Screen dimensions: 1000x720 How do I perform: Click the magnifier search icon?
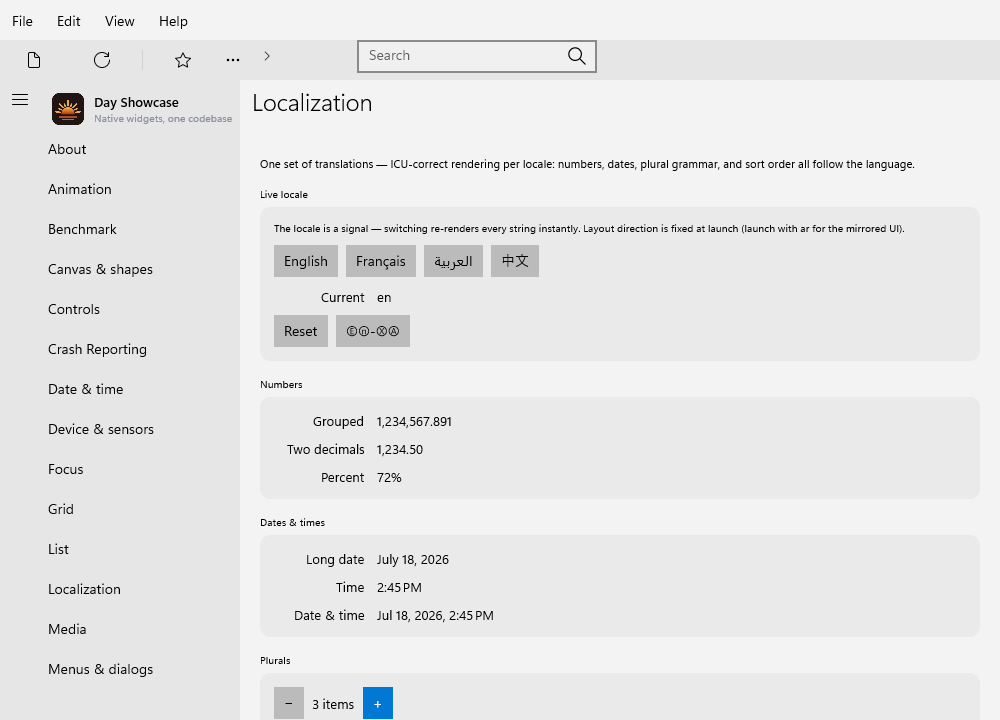point(577,56)
